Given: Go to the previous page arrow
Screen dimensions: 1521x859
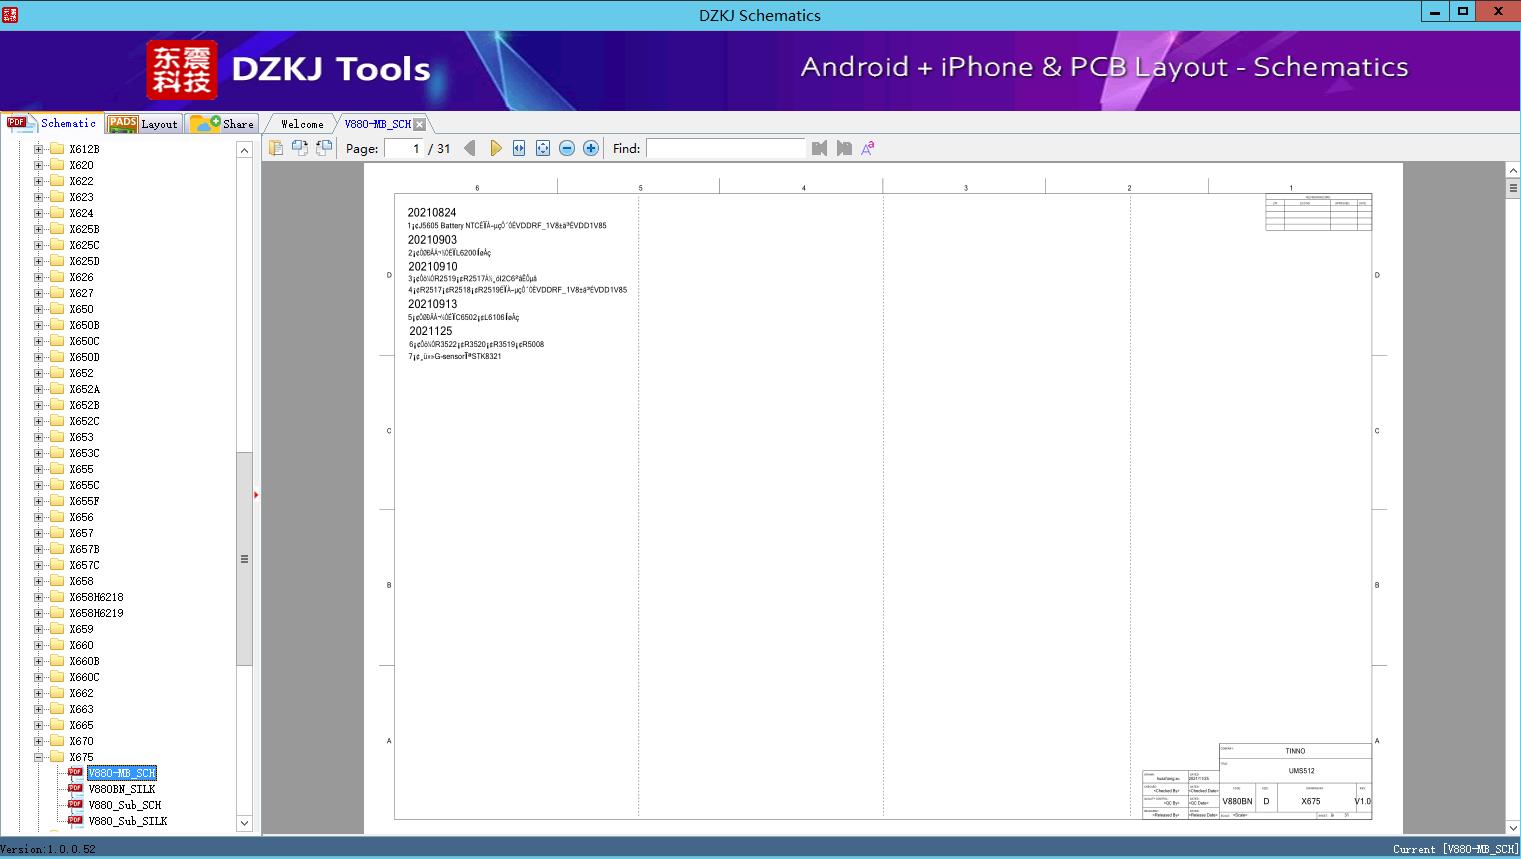Looking at the screenshot, I should (470, 148).
